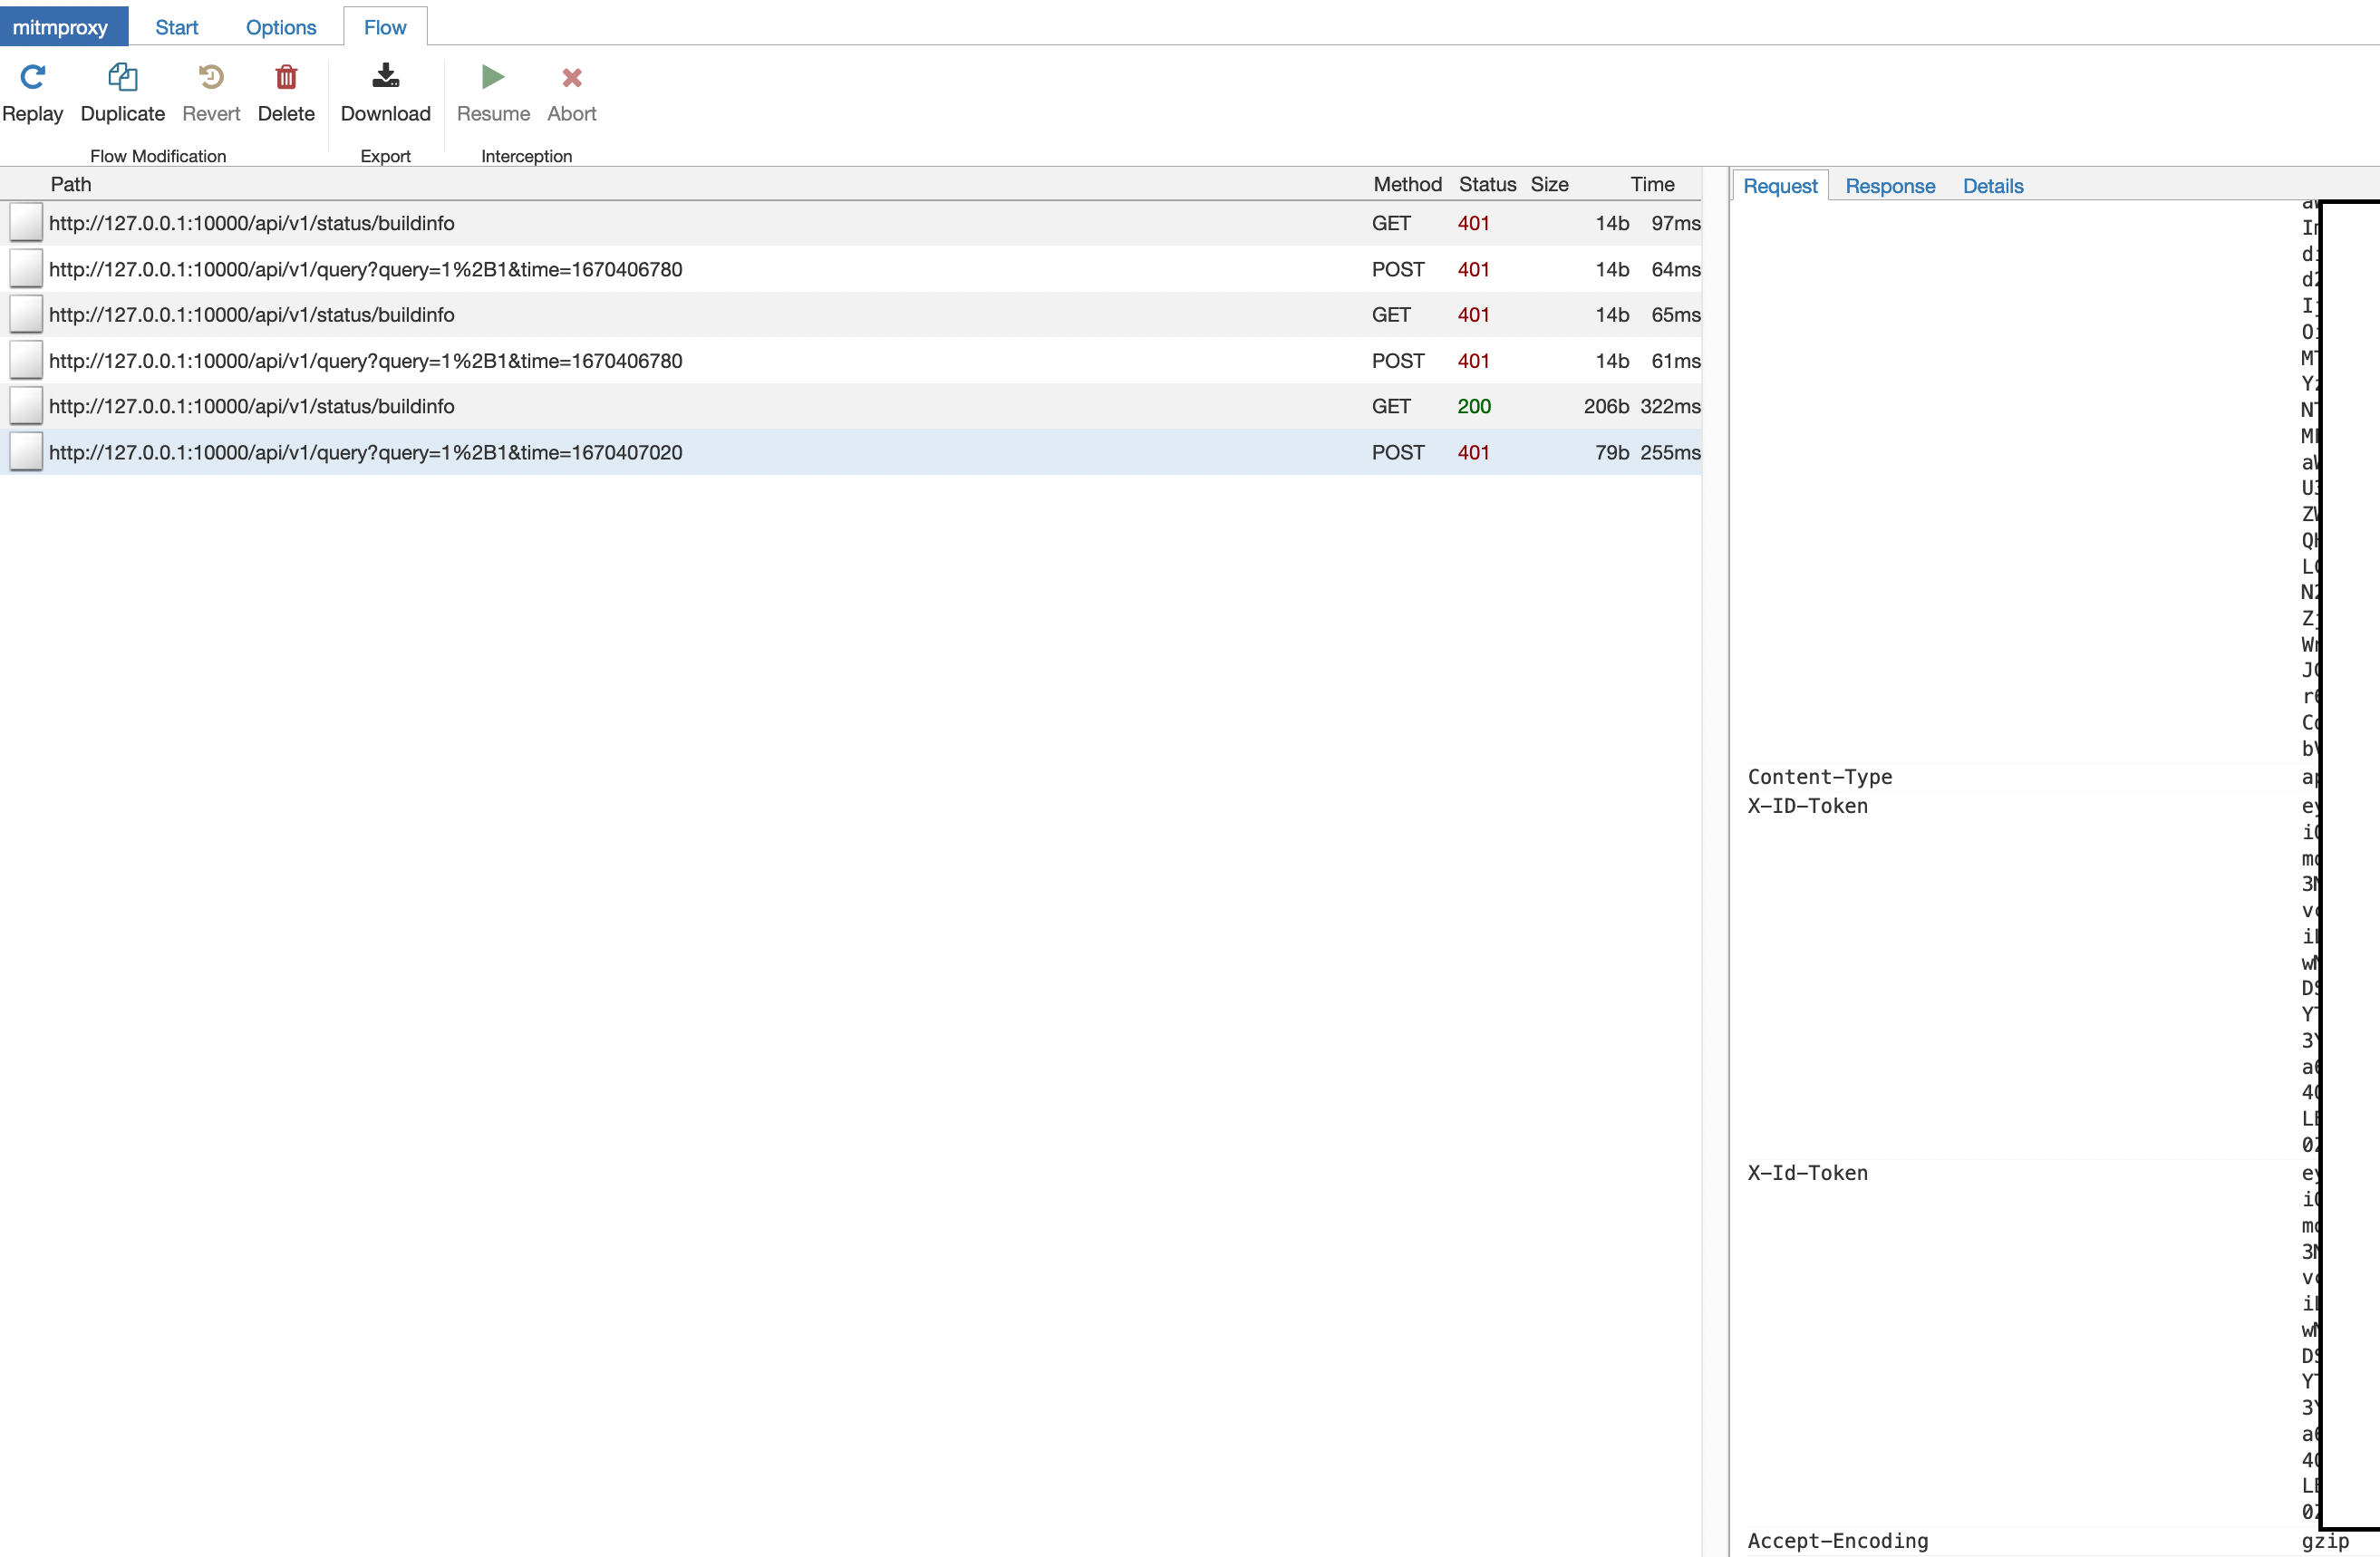2380x1557 pixels.
Task: Click the Revert modification icon
Action: [x=210, y=78]
